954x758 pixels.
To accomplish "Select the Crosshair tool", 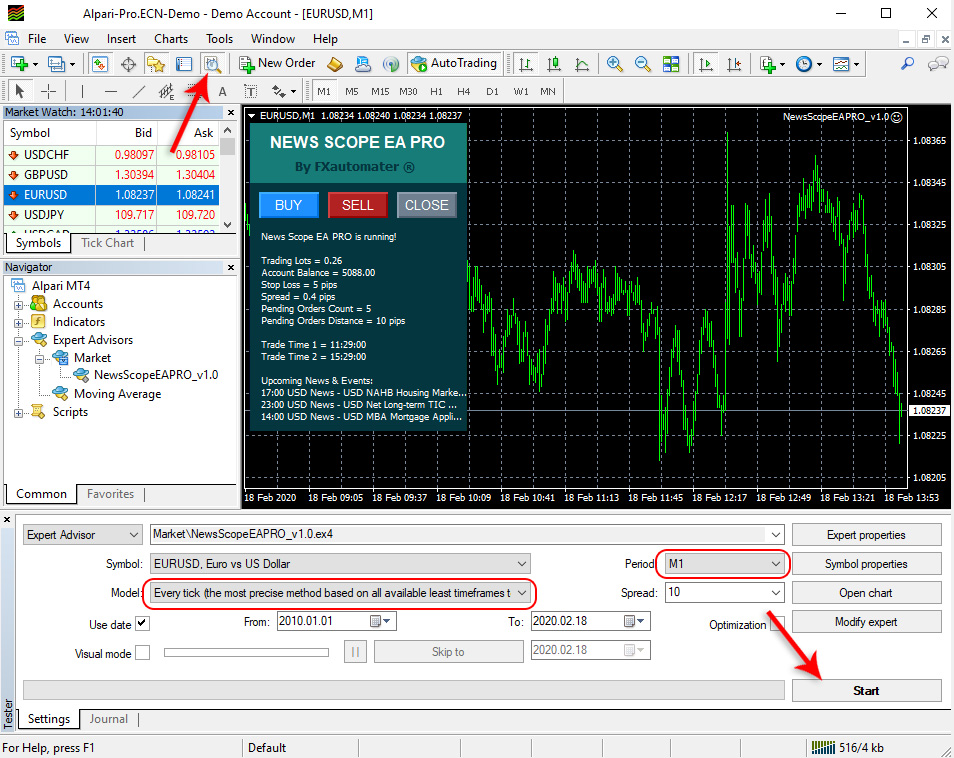I will pyautogui.click(x=48, y=91).
